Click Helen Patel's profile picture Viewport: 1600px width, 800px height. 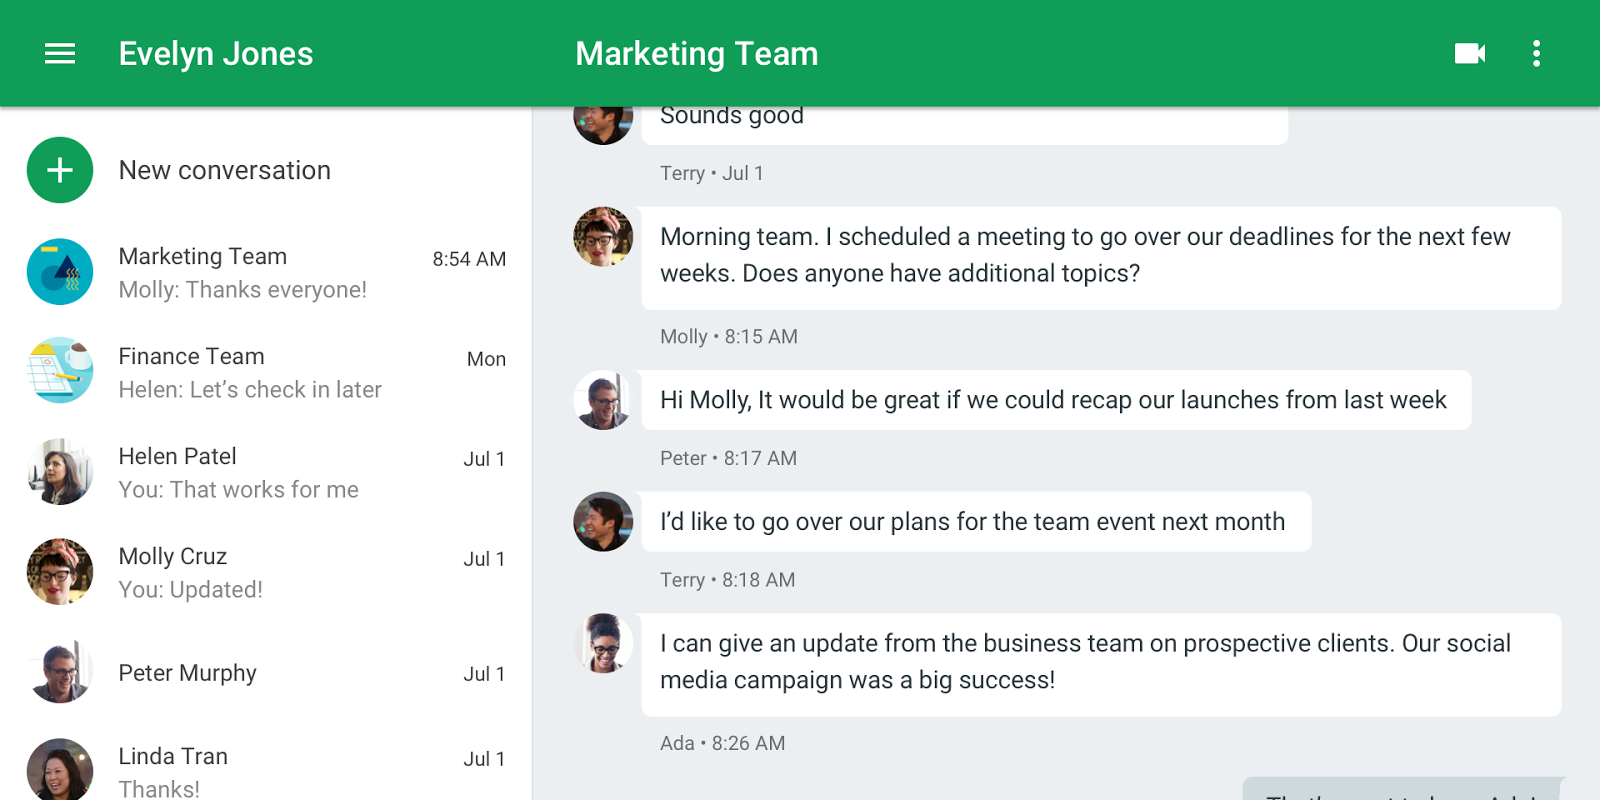(60, 472)
